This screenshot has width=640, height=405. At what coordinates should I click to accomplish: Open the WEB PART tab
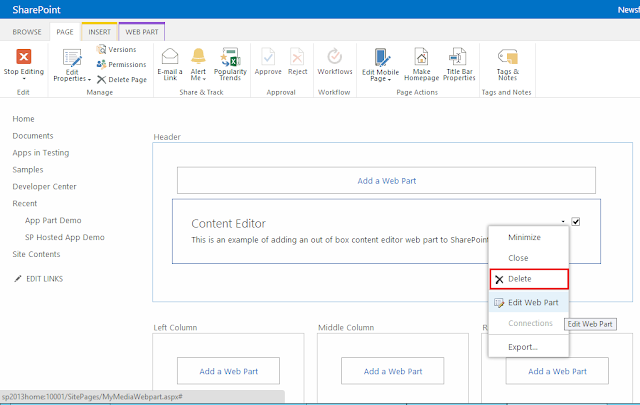(142, 32)
